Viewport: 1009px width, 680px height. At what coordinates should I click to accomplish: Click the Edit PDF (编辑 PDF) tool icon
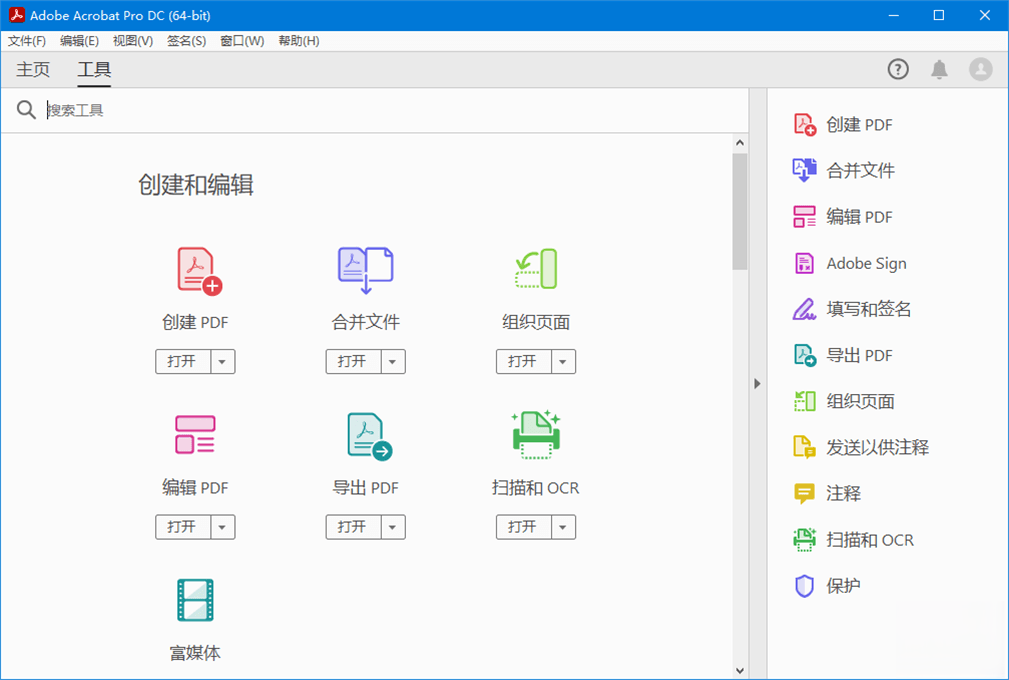coord(195,434)
